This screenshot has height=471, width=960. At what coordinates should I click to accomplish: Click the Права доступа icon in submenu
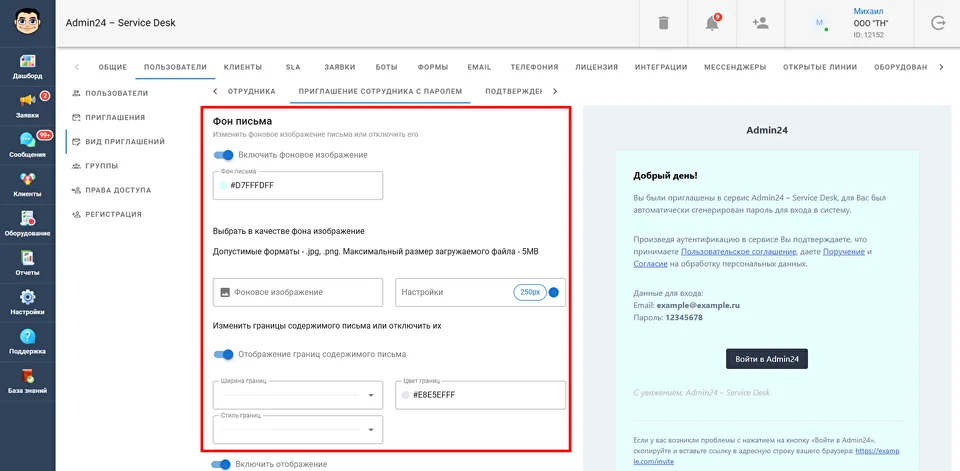76,190
